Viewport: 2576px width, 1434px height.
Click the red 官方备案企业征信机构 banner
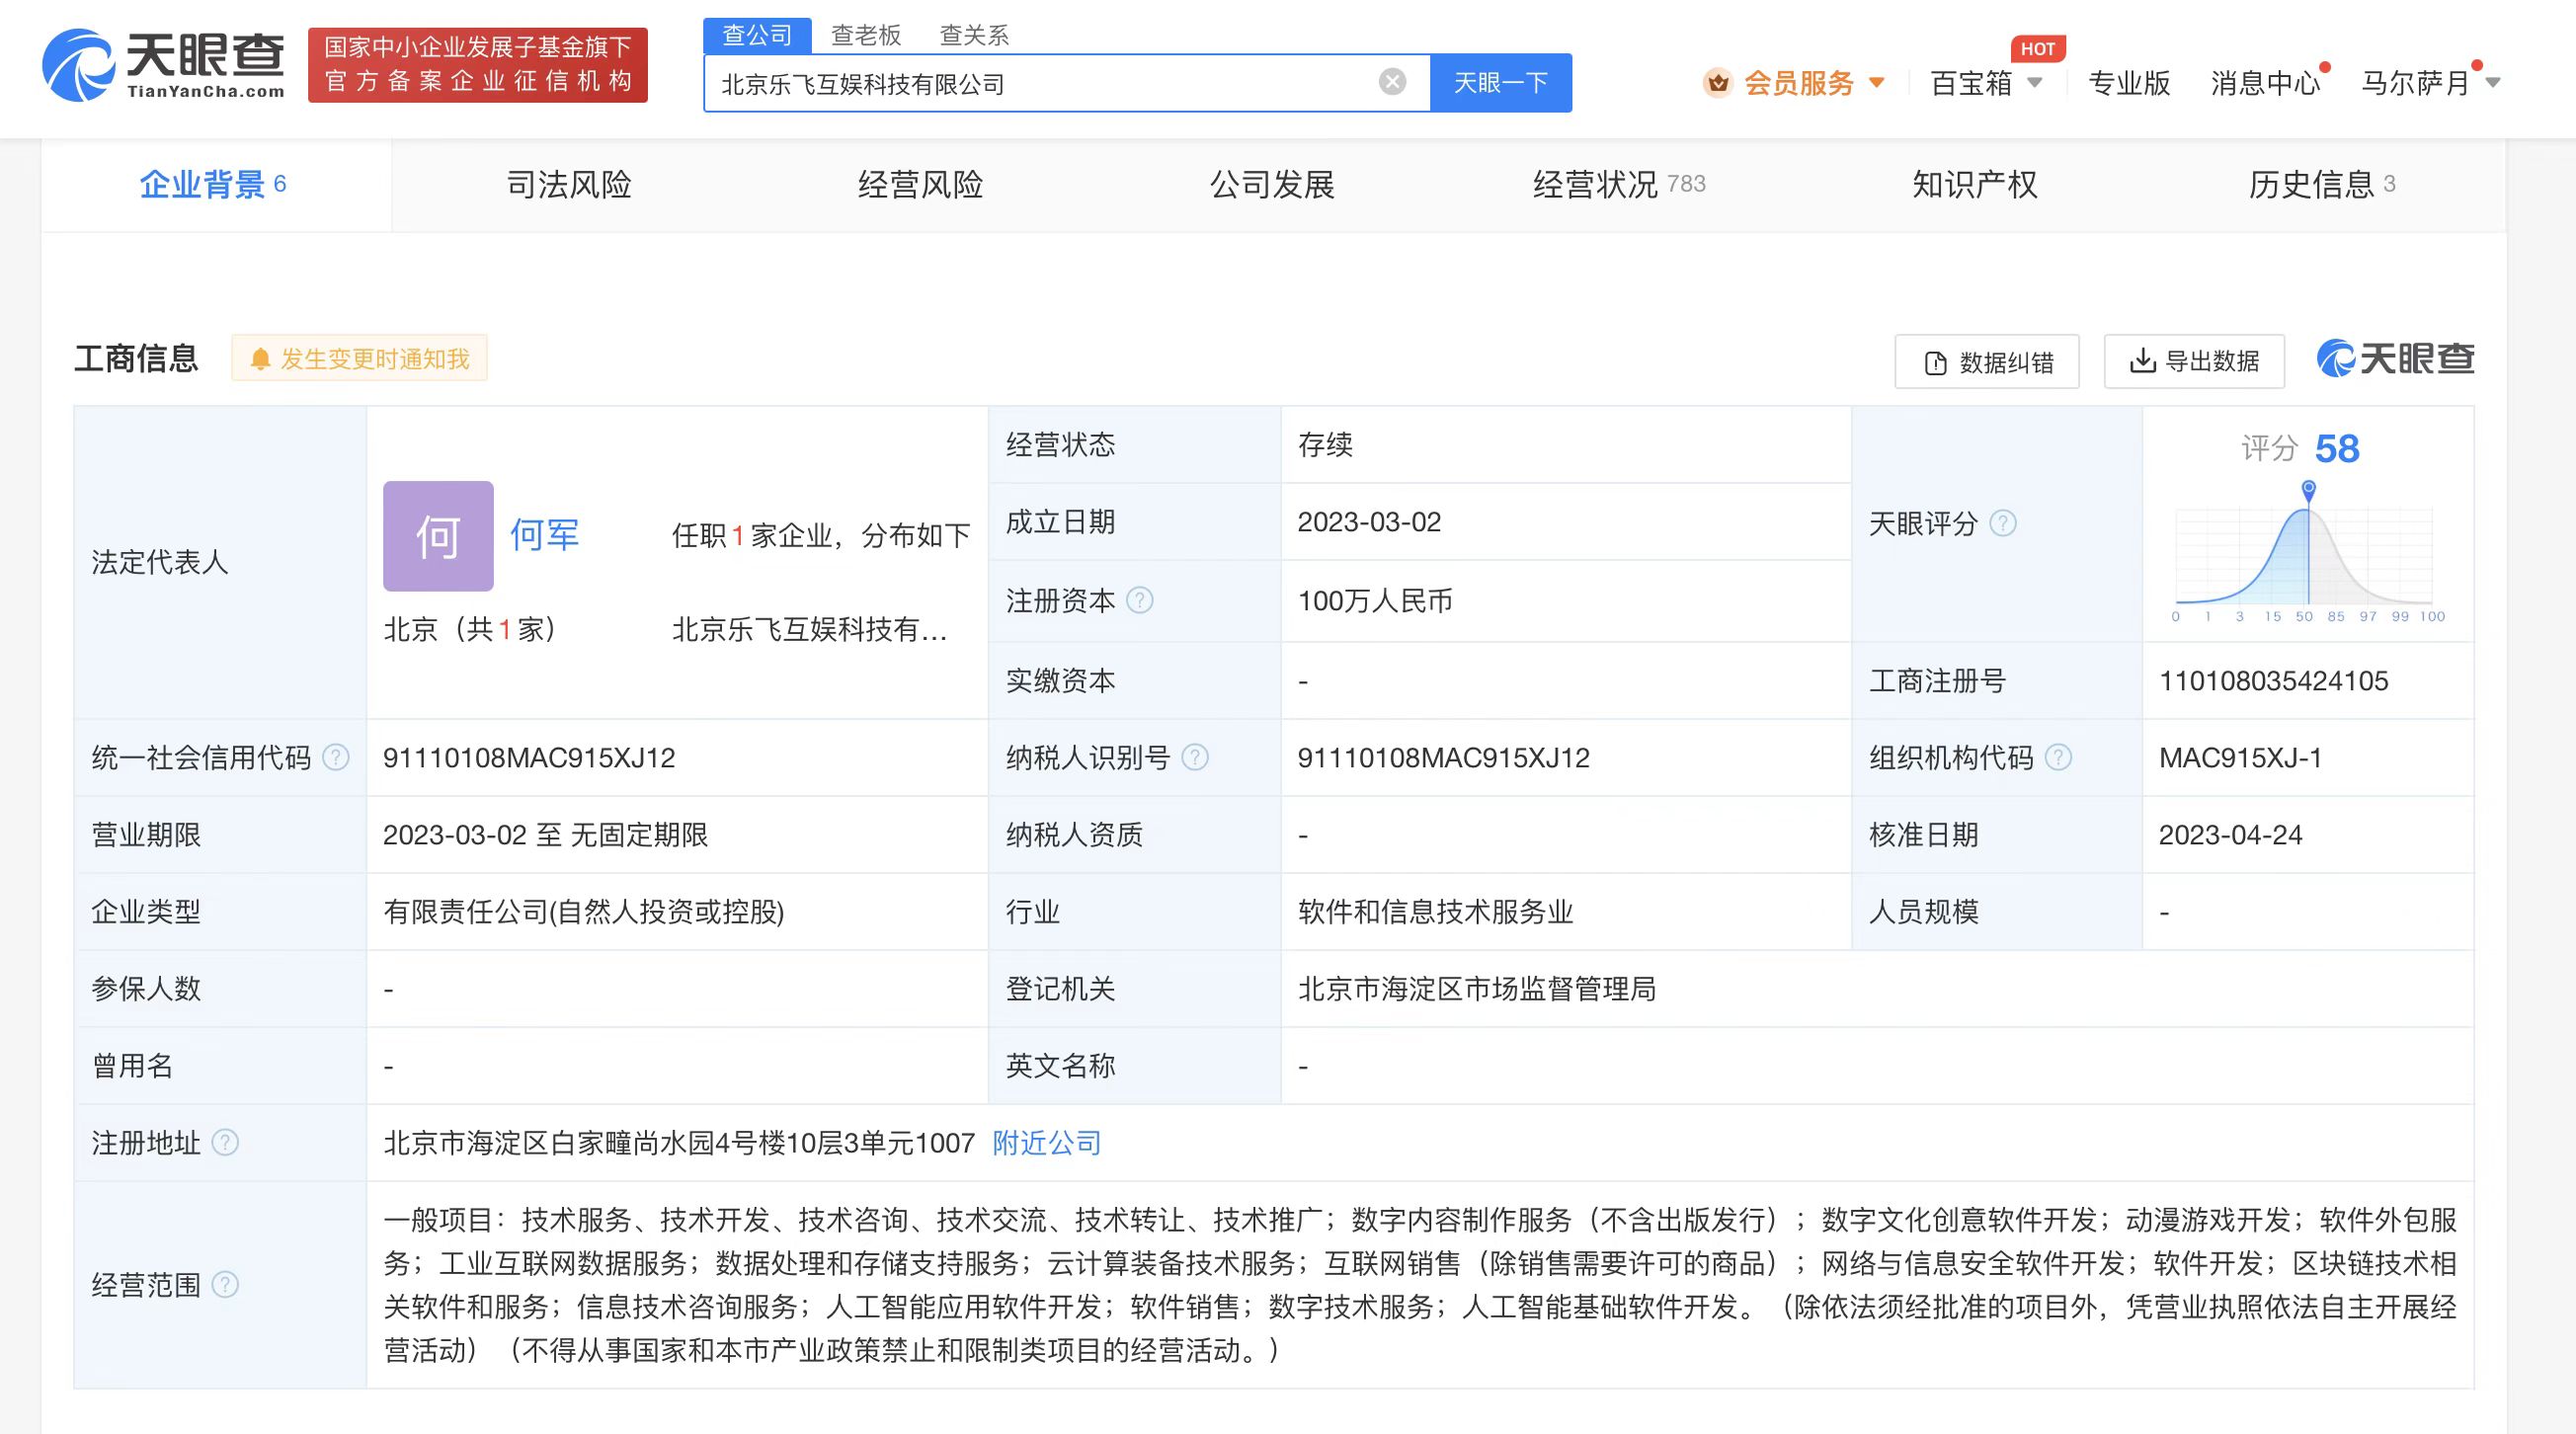coord(478,65)
